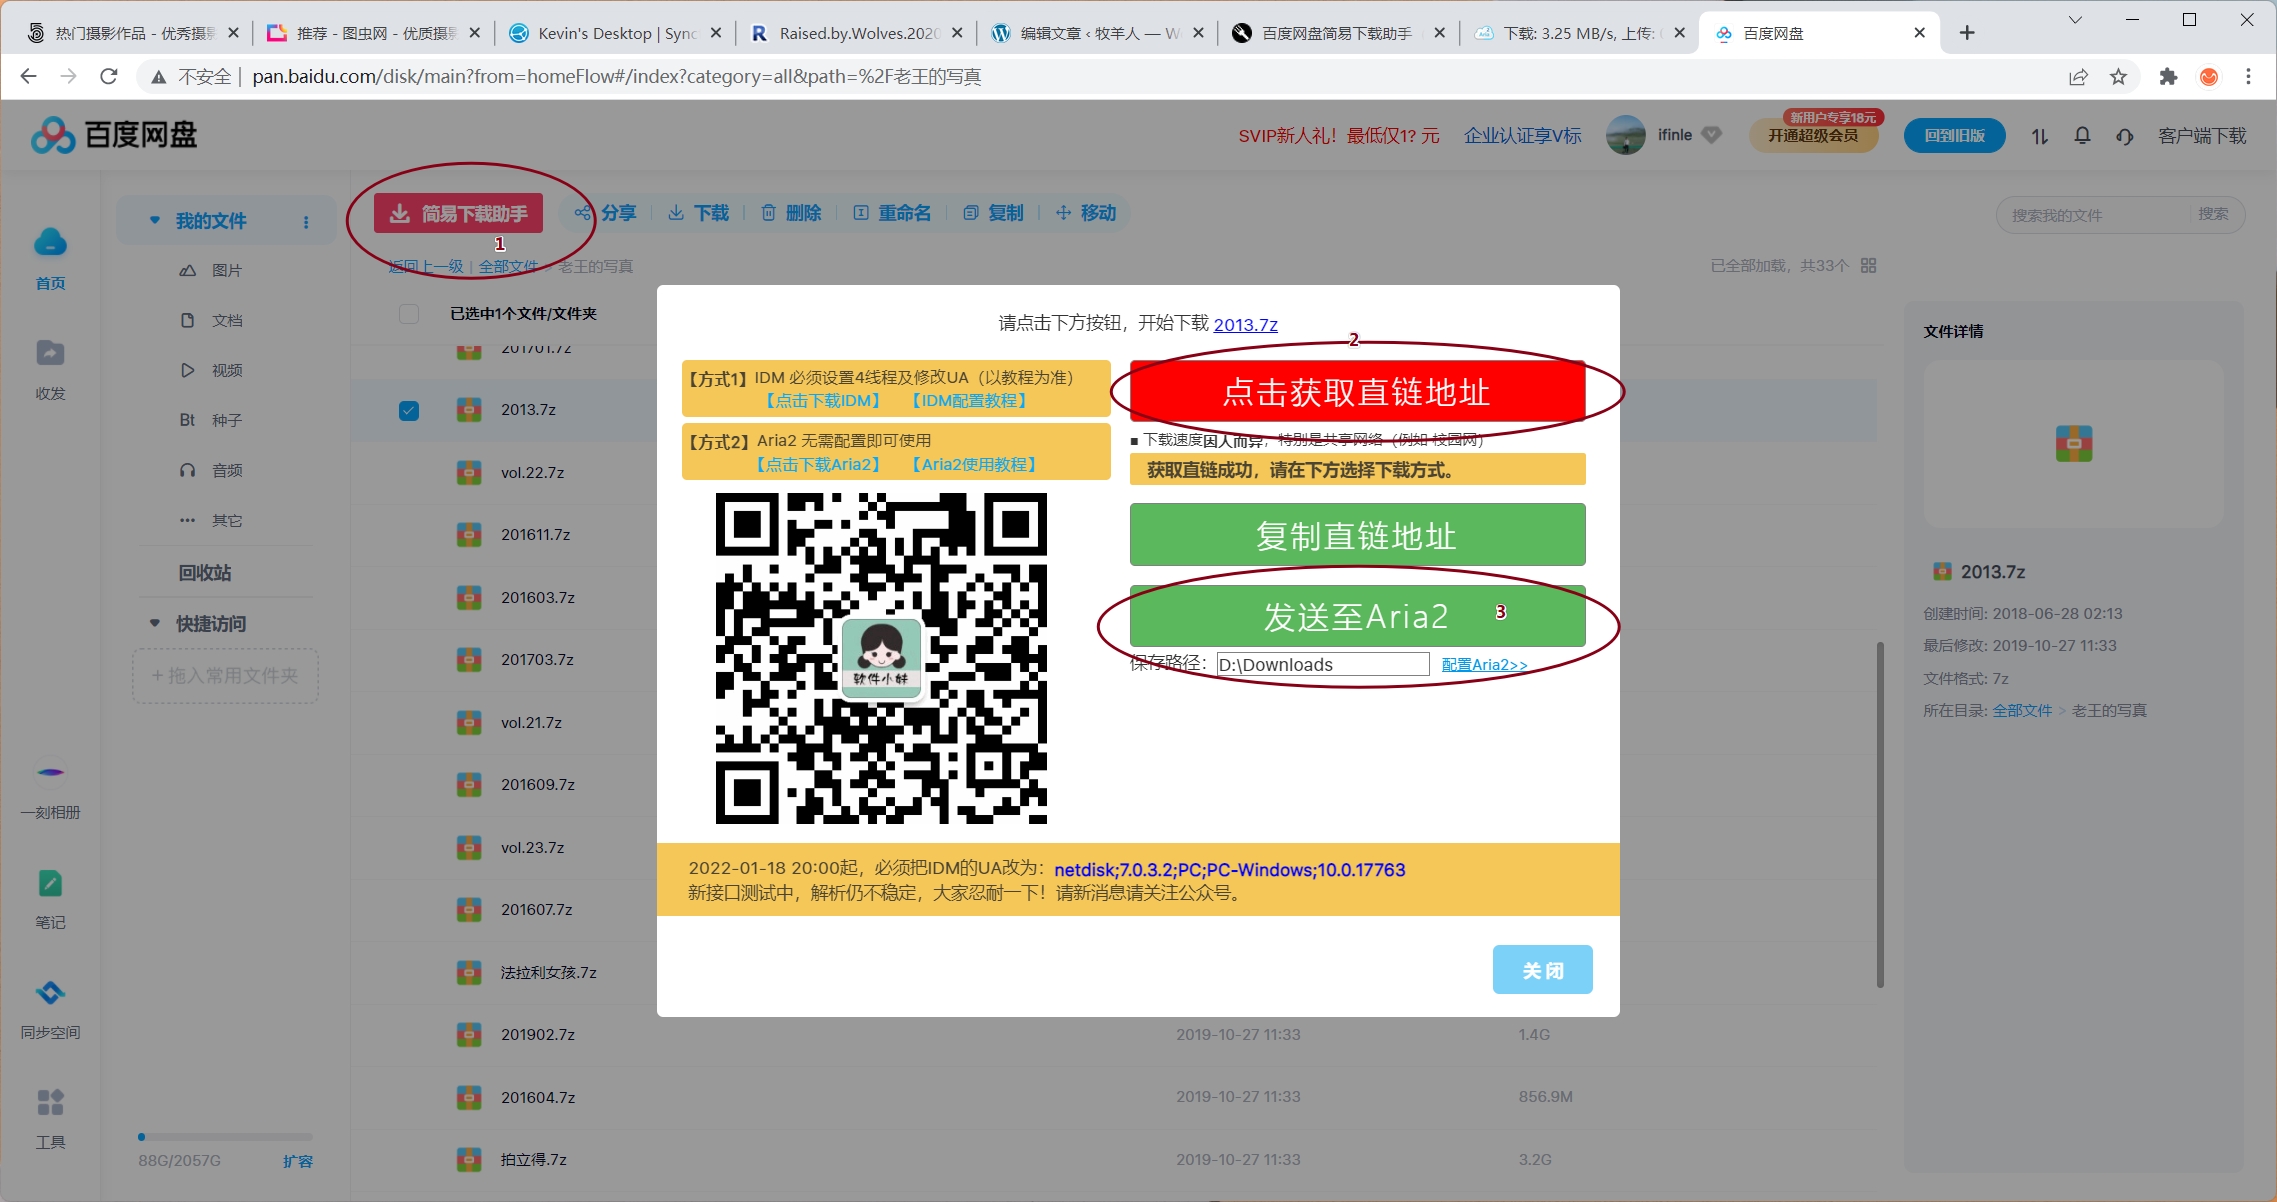The width and height of the screenshot is (2277, 1202).
Task: Click the 配置Aria2>> link
Action: point(1484,665)
